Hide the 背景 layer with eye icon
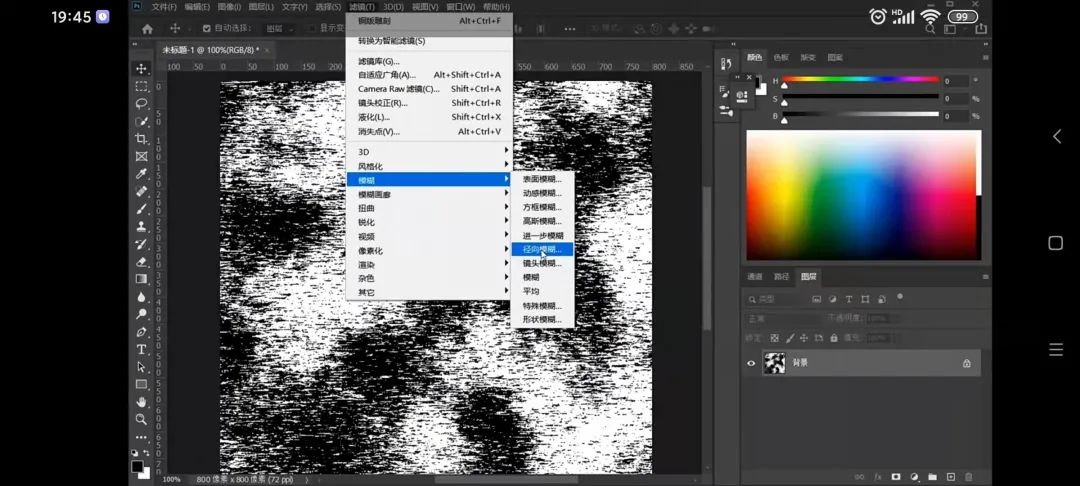1080x486 pixels. pyautogui.click(x=751, y=363)
